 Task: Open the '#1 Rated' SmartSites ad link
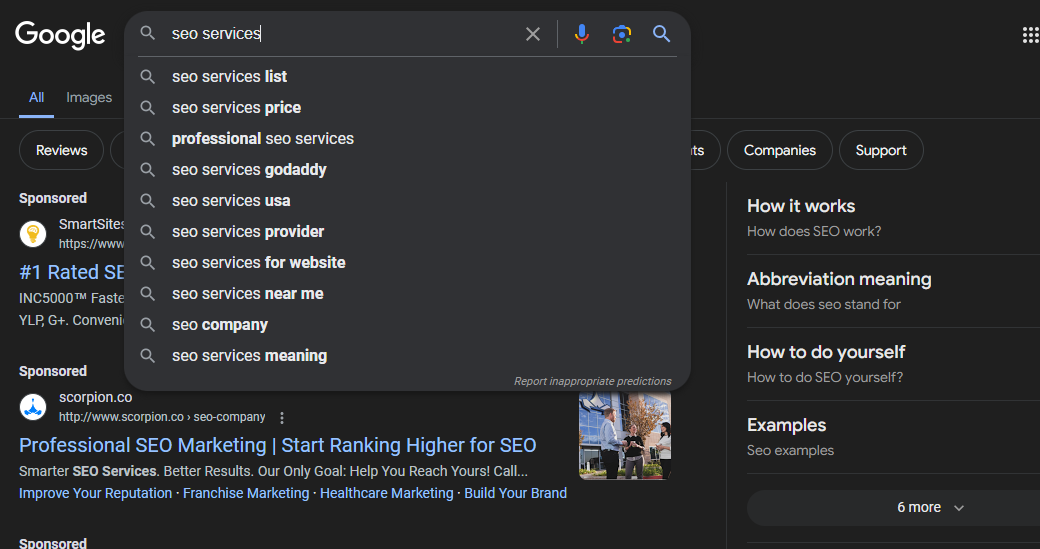[x=72, y=272]
